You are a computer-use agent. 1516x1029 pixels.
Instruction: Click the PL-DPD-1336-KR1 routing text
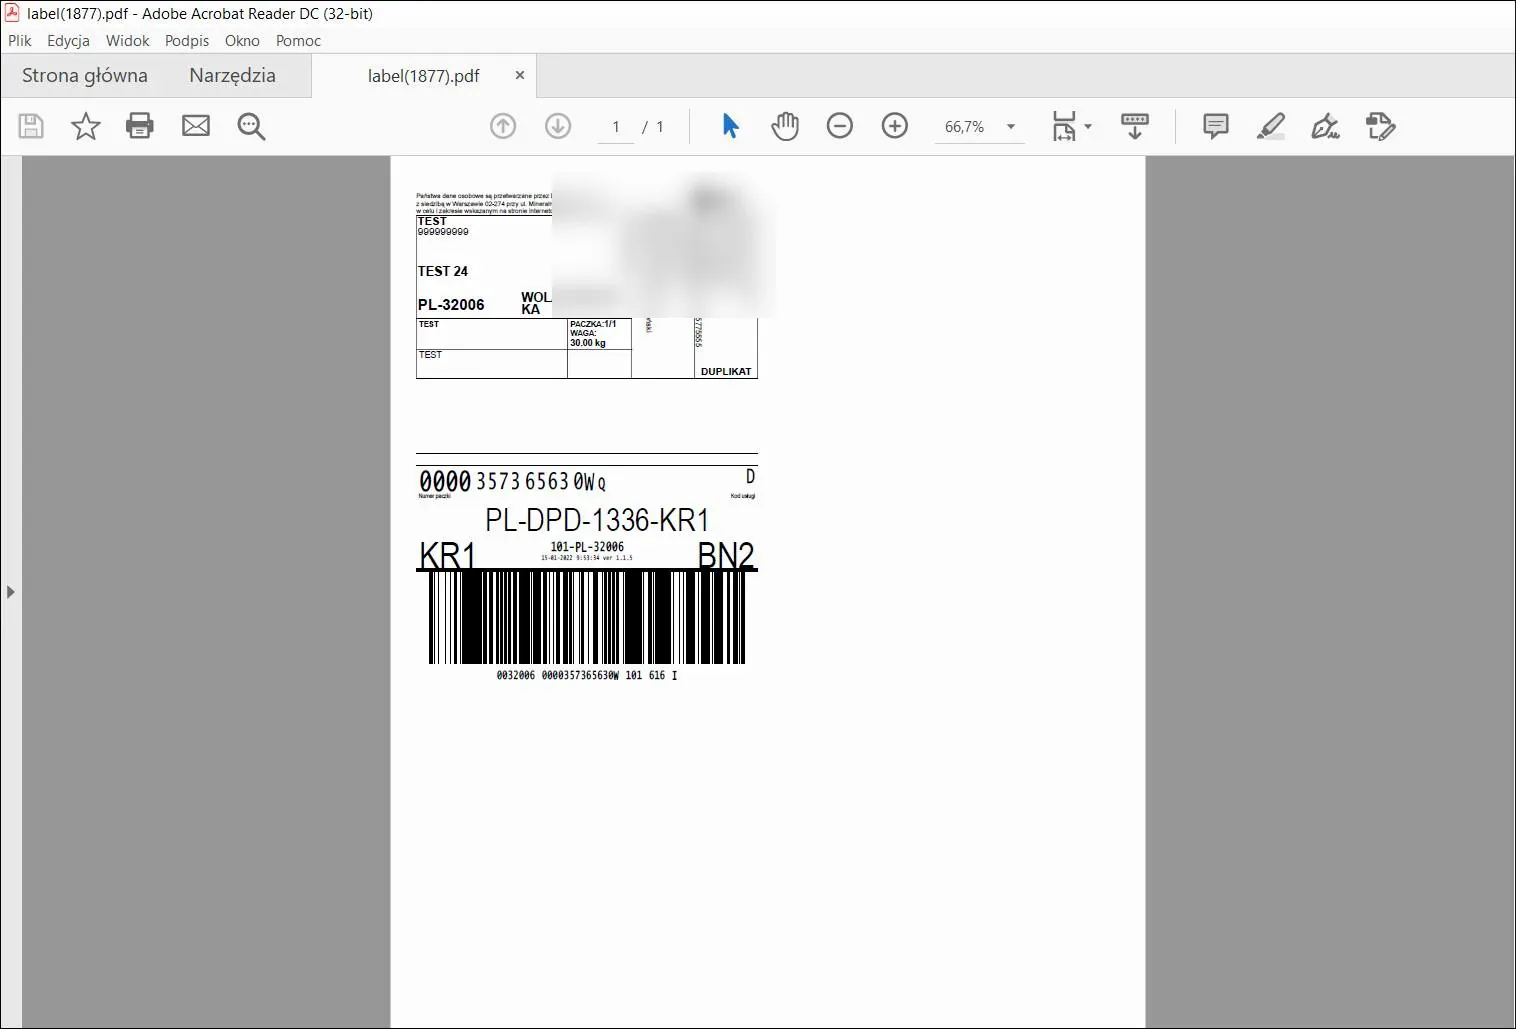[x=597, y=520]
